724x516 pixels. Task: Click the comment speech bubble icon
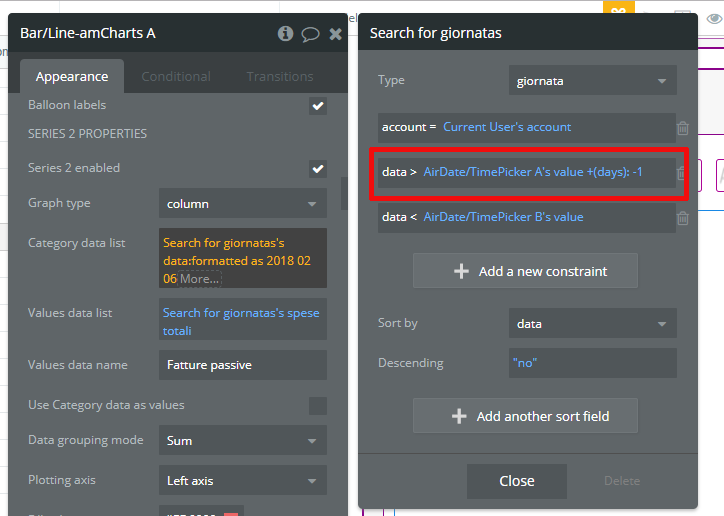(310, 34)
